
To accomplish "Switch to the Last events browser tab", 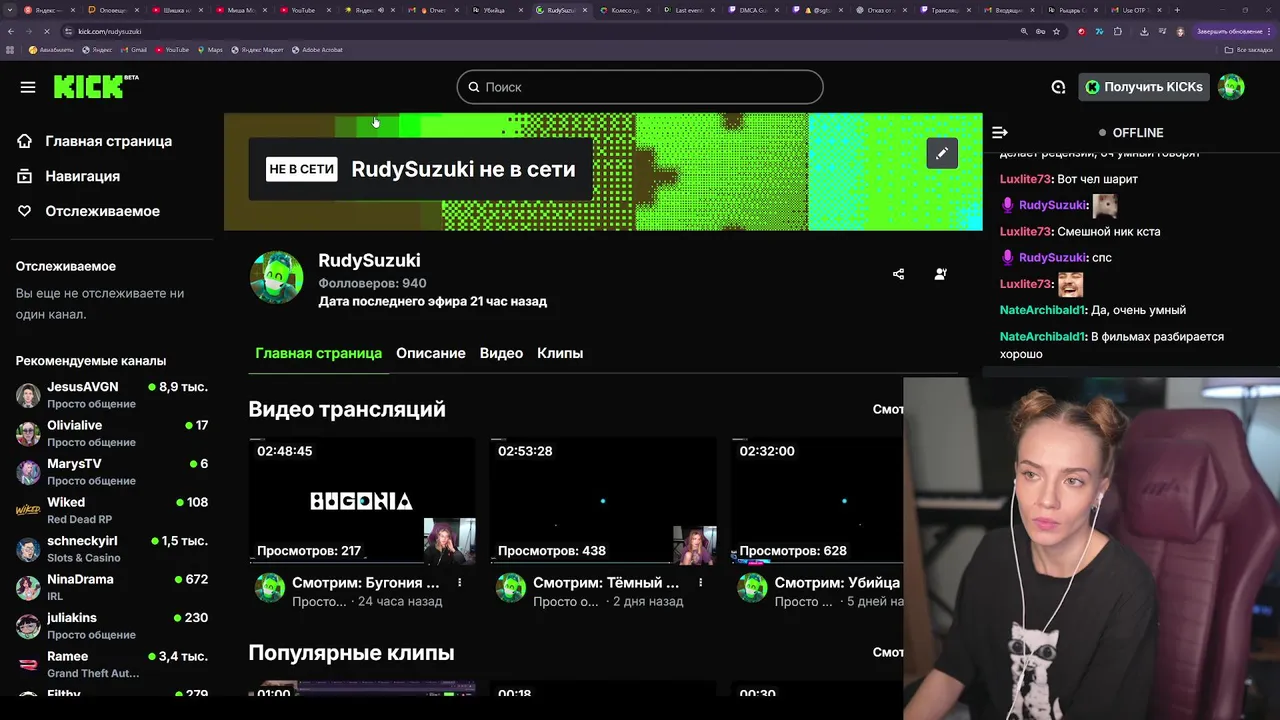I will click(687, 10).
